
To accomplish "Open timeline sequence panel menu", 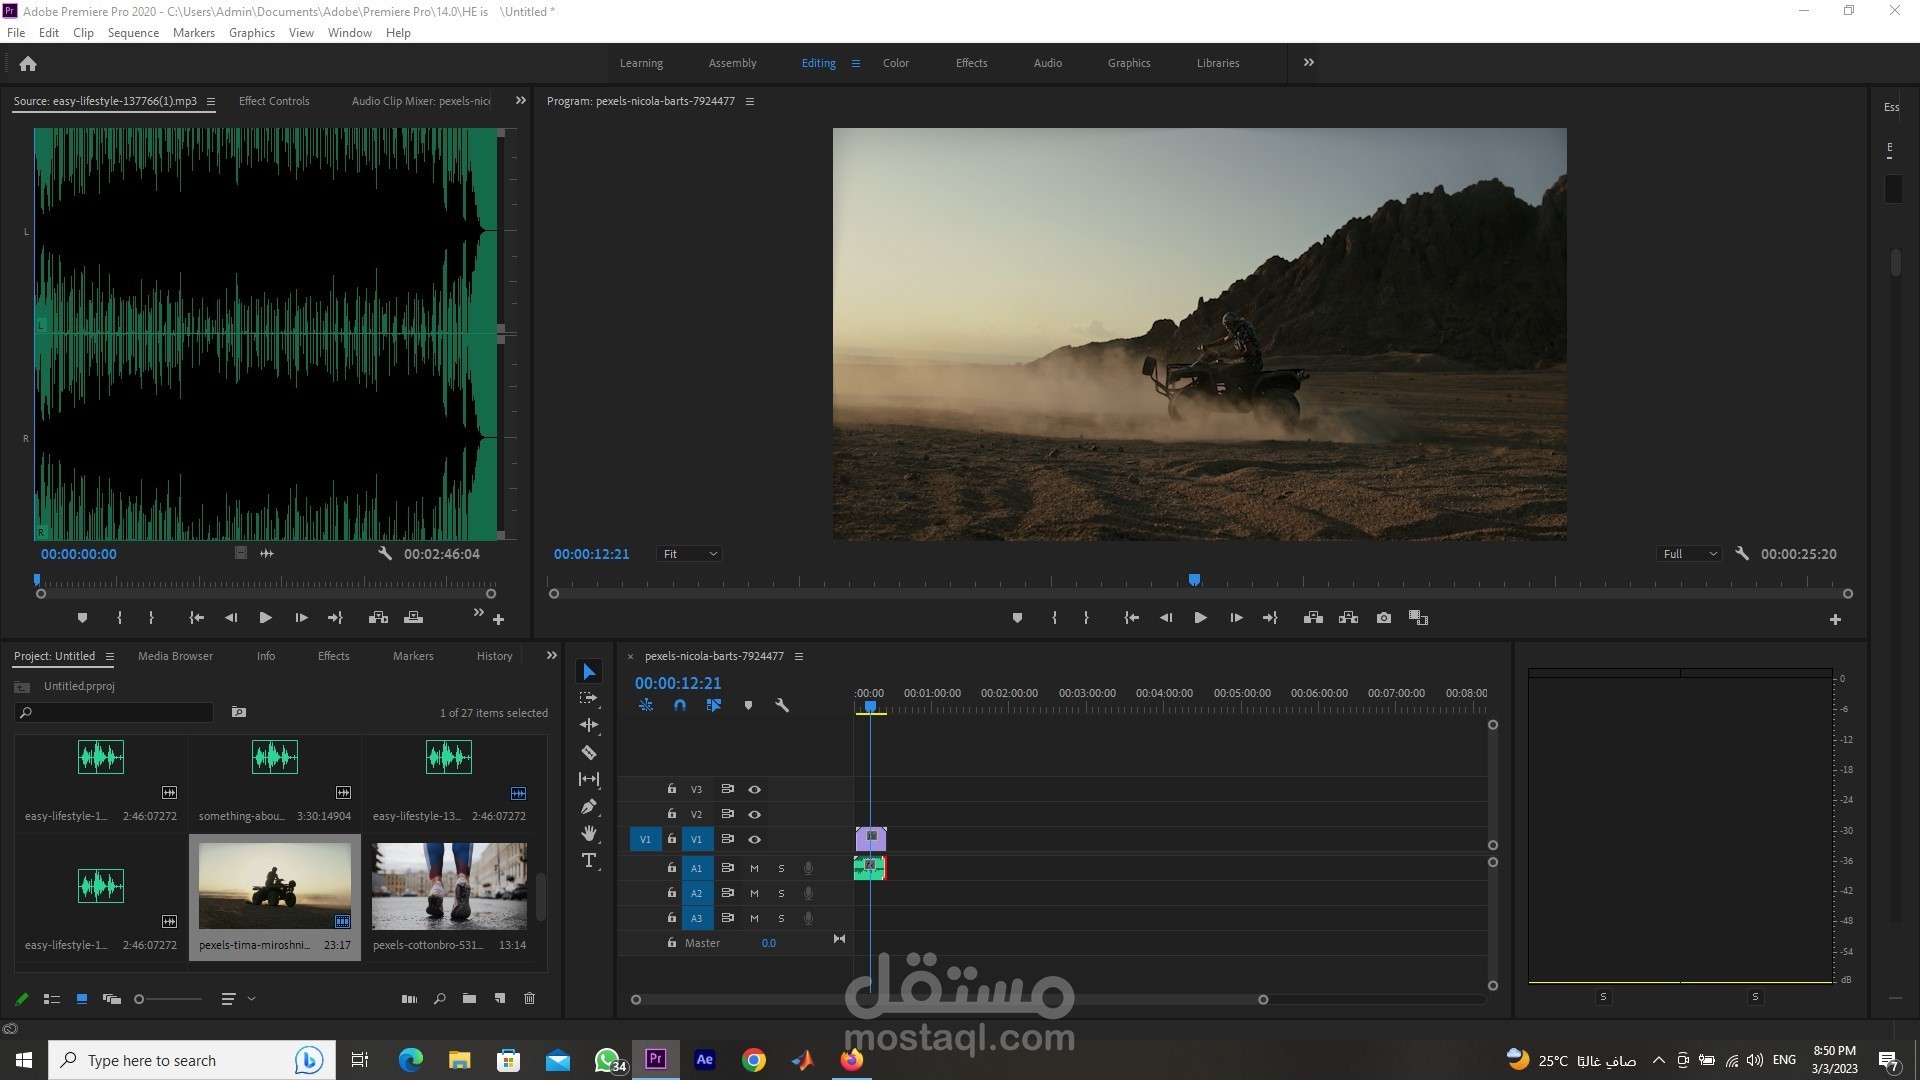I will tap(799, 656).
